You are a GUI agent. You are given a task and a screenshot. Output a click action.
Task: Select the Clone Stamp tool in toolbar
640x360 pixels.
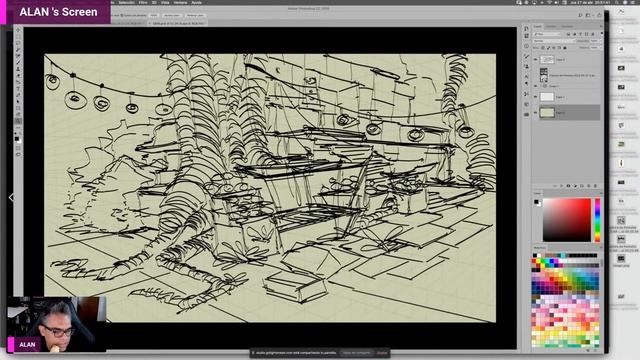pos(18,69)
